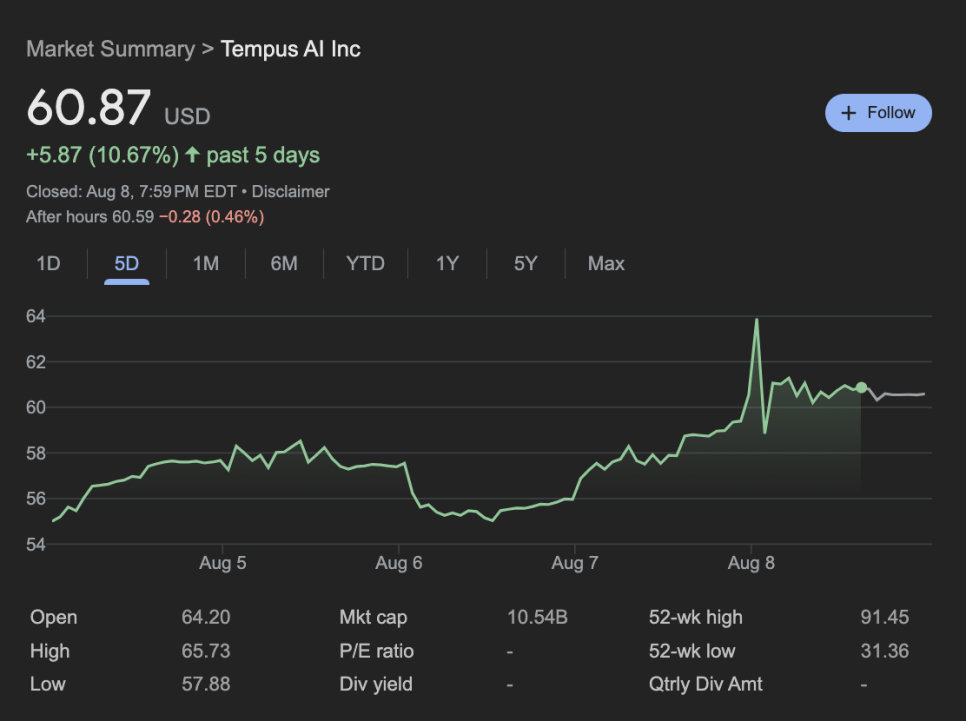Screen dimensions: 966x721
Task: Follow Tempus AI Inc stock
Action: [x=879, y=113]
